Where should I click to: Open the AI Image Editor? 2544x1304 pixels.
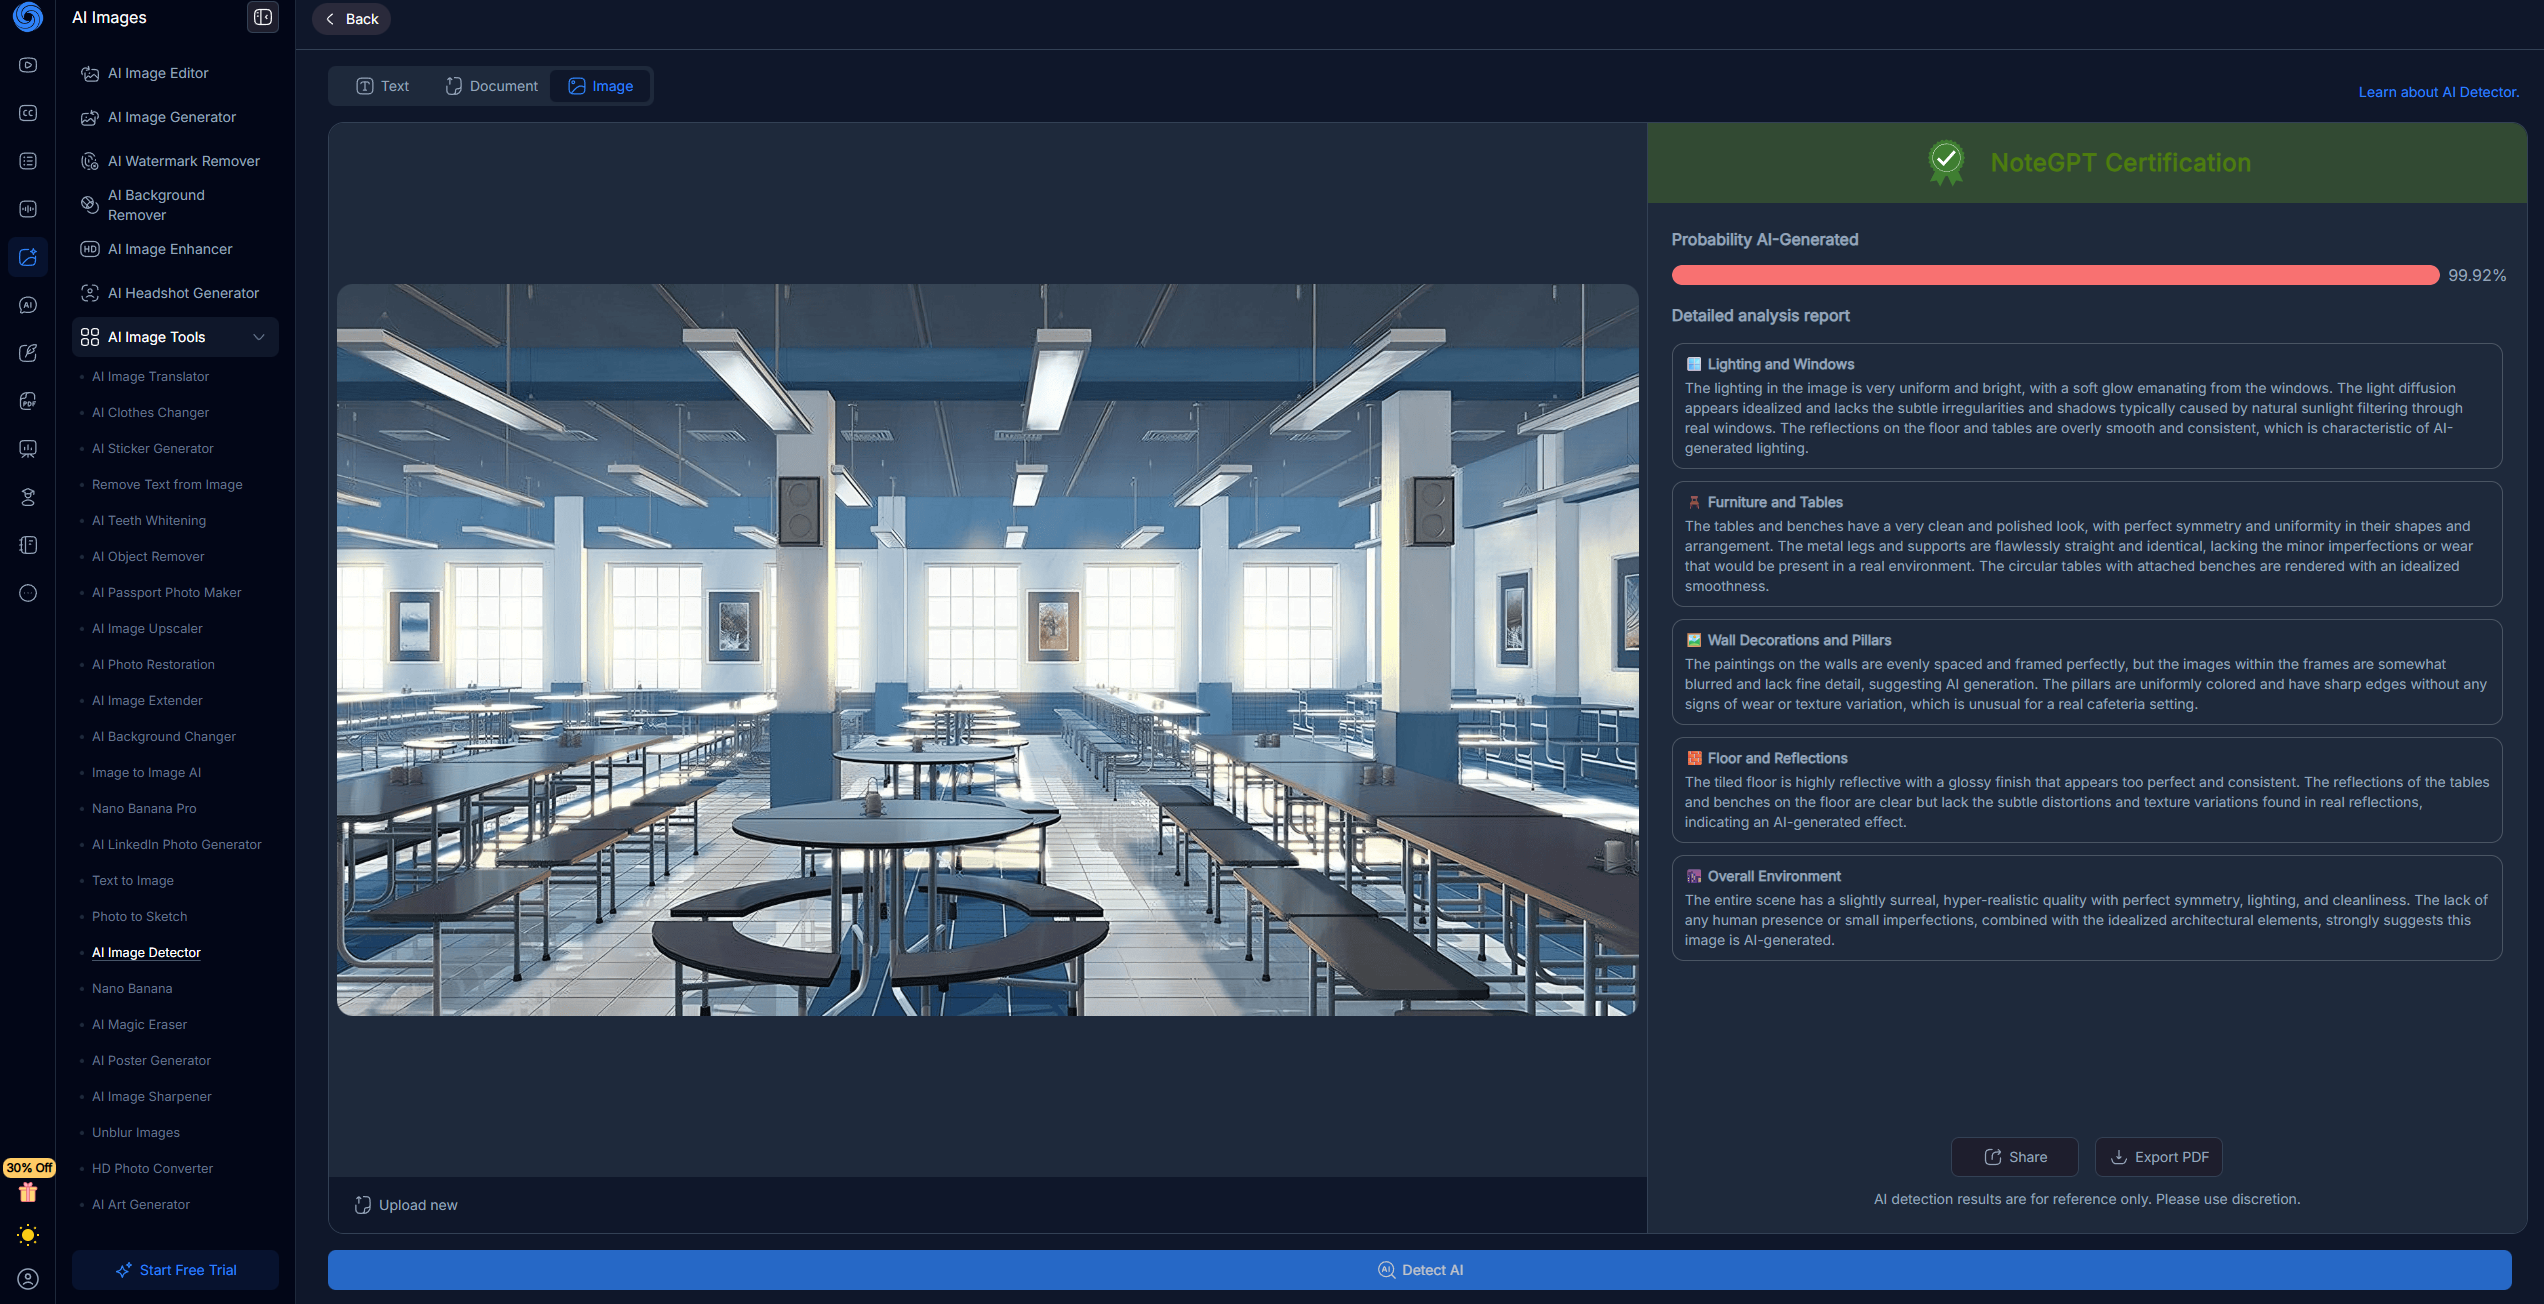point(158,73)
